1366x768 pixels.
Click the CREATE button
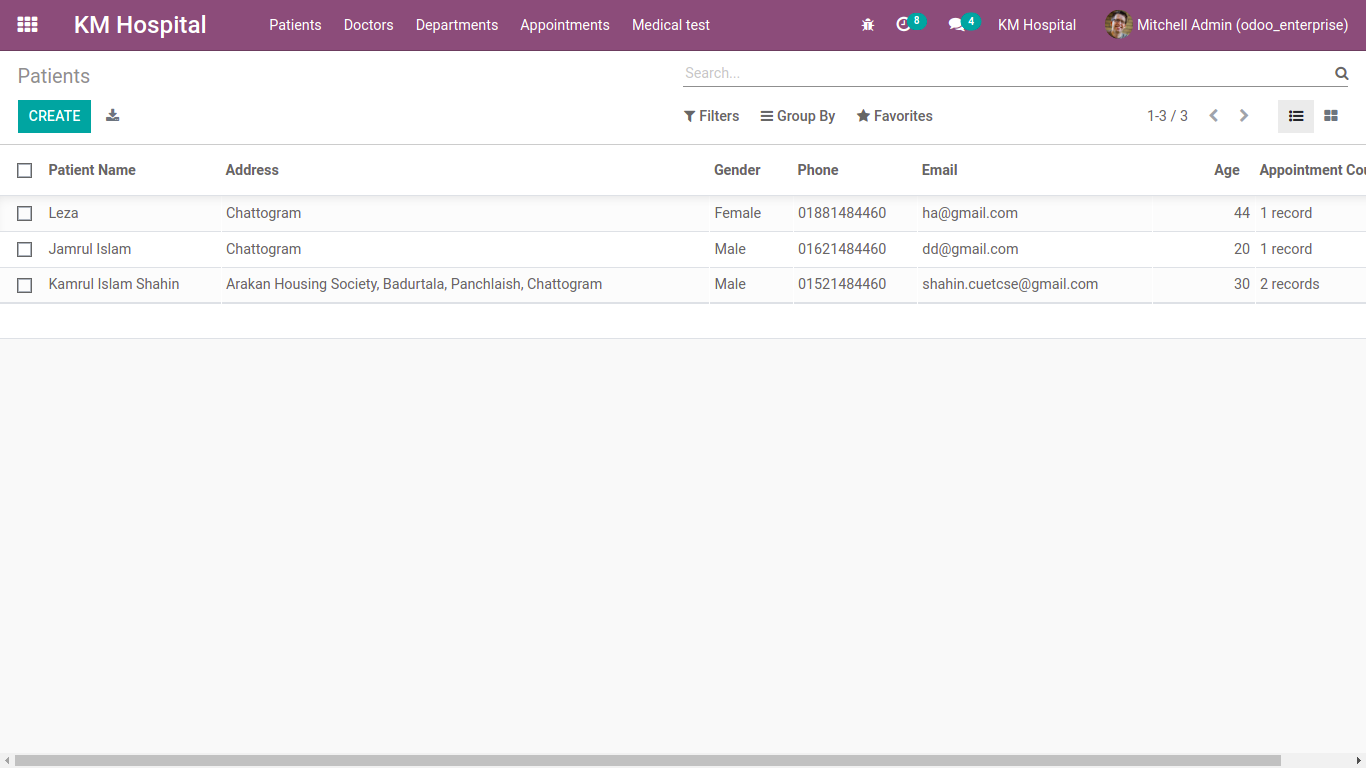(x=54, y=116)
